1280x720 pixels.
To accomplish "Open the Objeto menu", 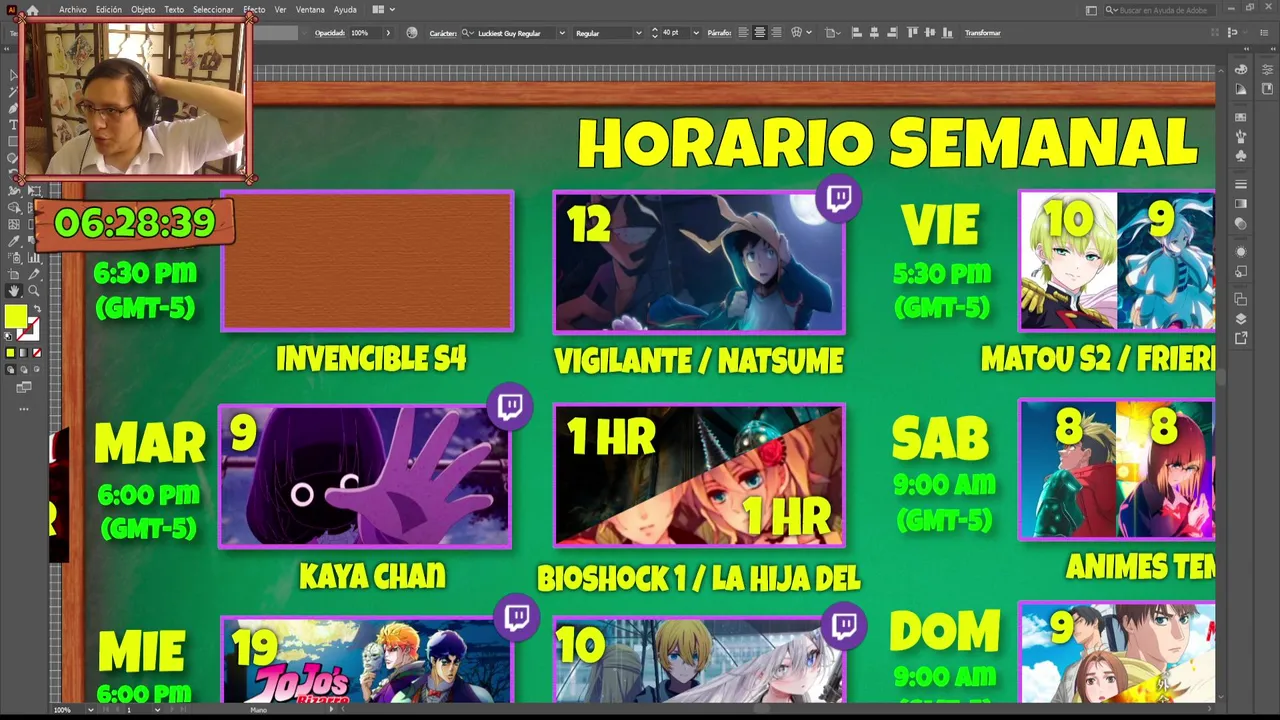I will 143,9.
